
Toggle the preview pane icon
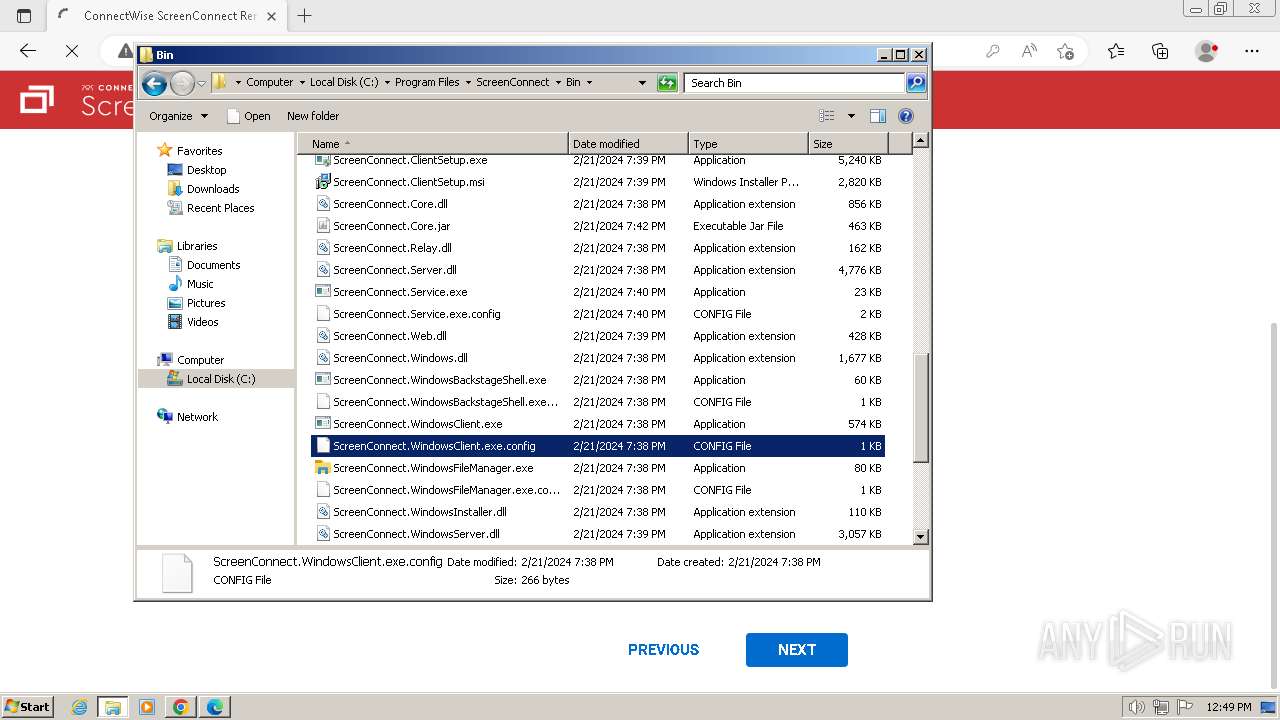(x=878, y=116)
